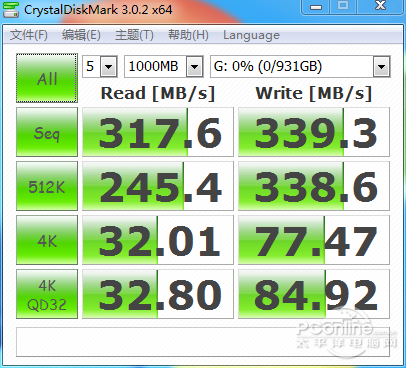
Task: Start the Seq sequential test
Action: [x=47, y=132]
